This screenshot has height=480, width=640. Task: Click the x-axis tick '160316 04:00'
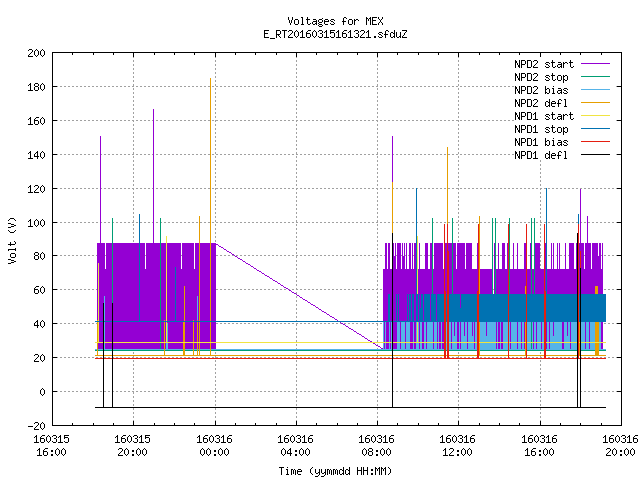pos(296,446)
